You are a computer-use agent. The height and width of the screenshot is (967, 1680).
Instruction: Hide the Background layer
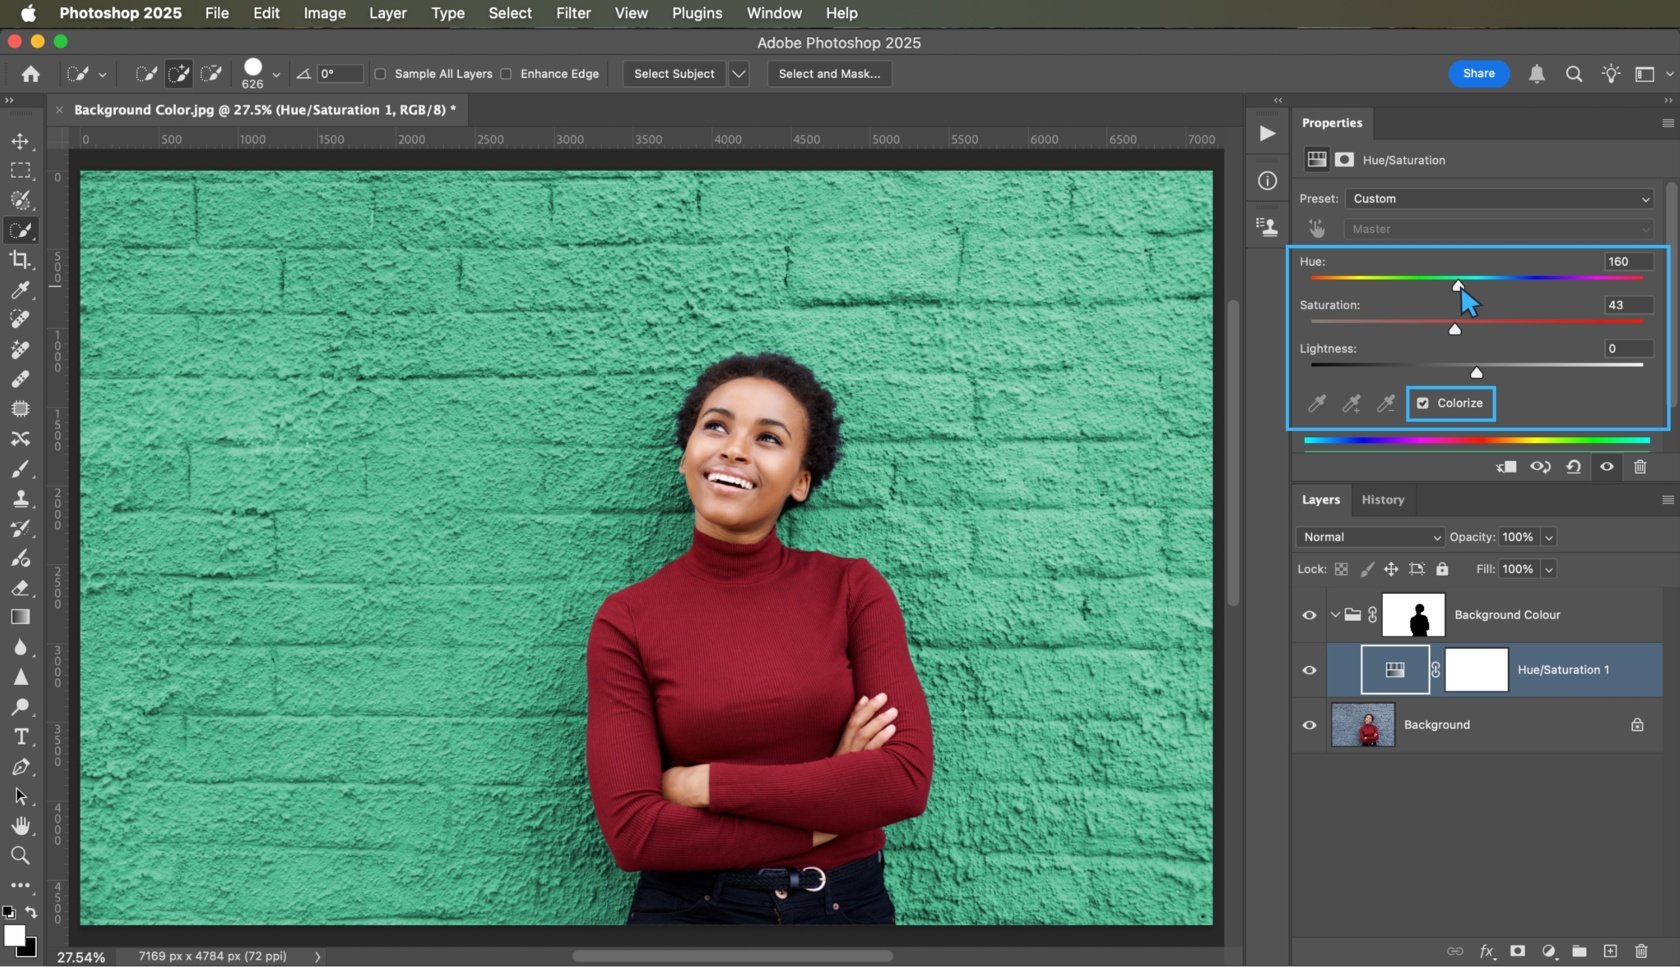tap(1309, 725)
